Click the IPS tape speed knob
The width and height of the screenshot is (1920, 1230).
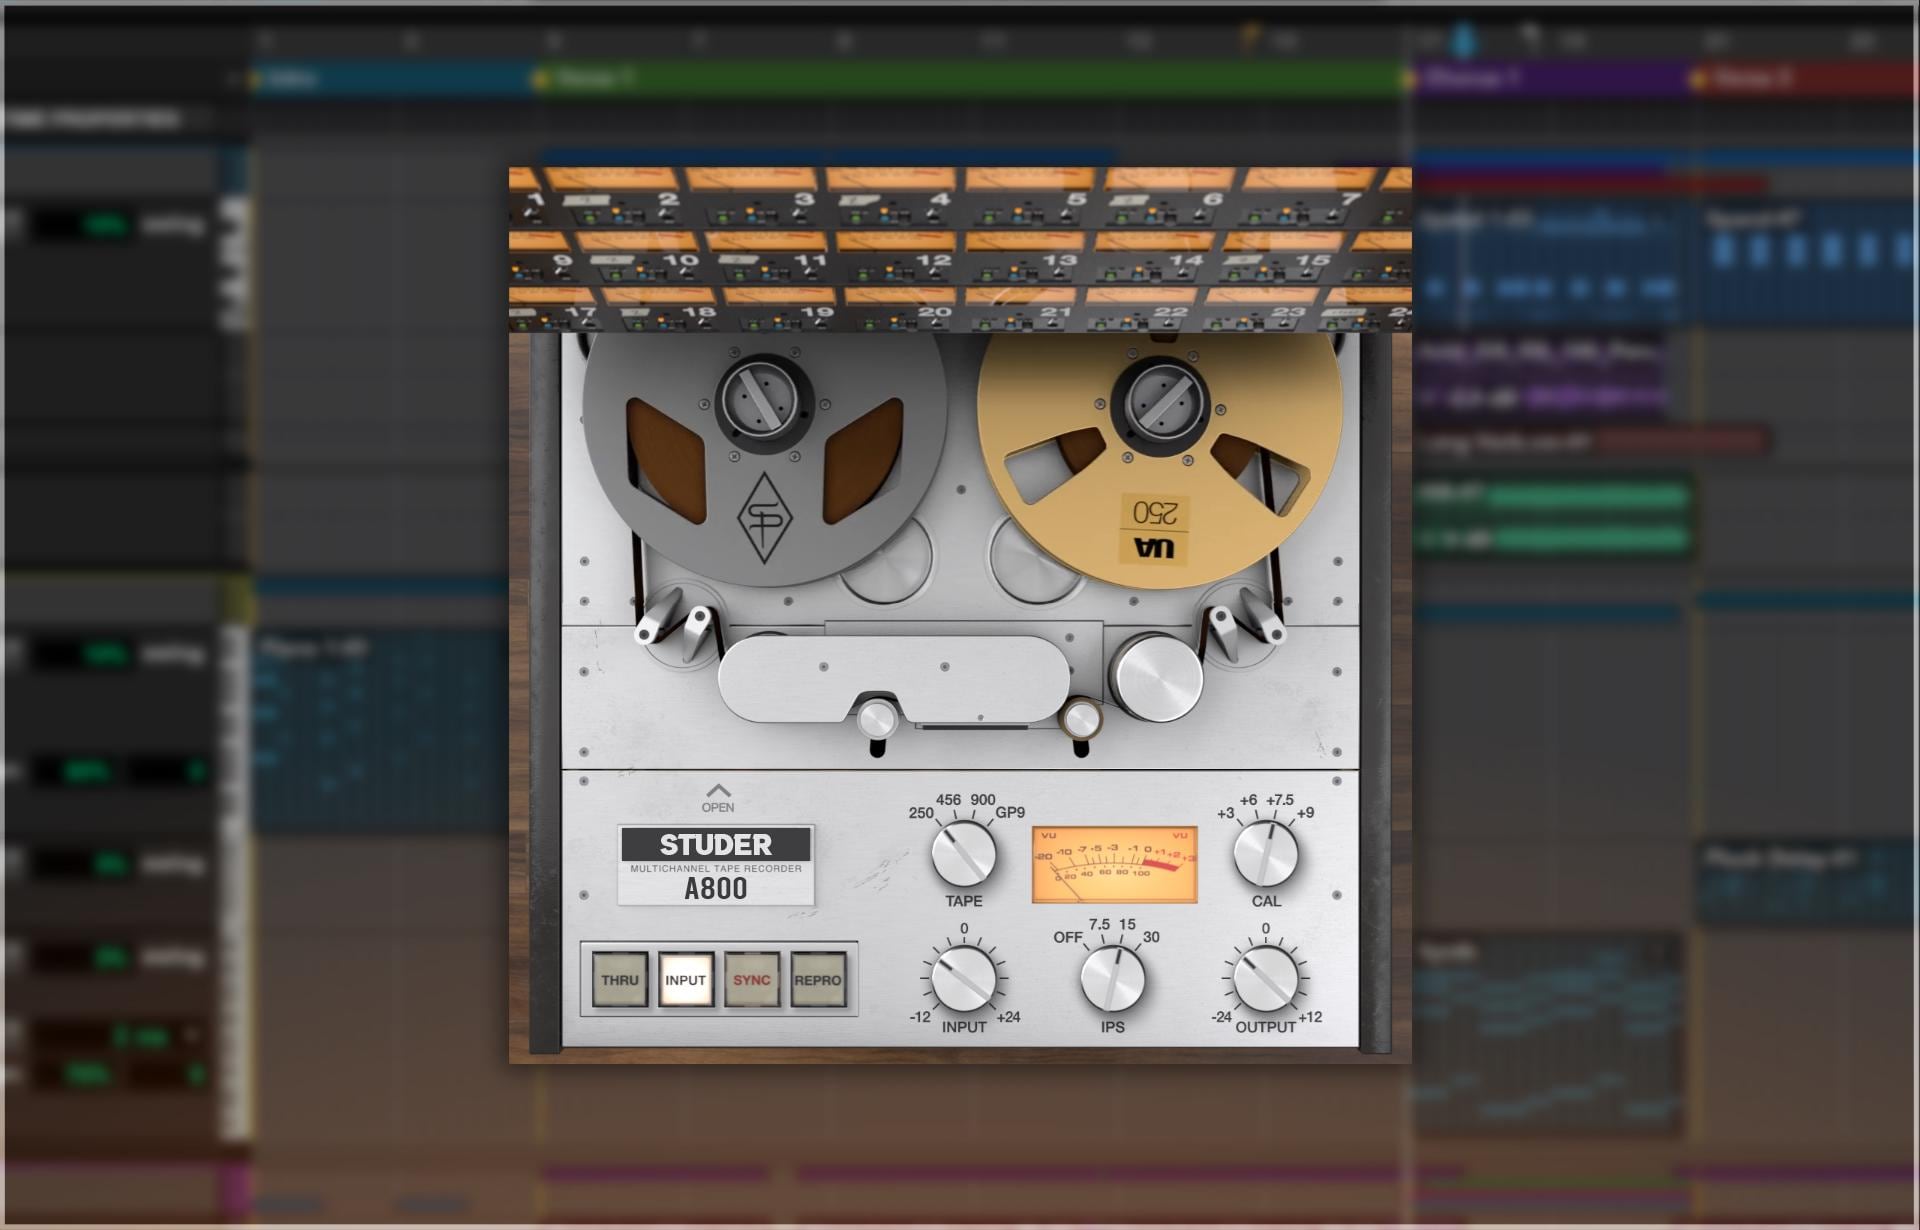tap(1113, 978)
